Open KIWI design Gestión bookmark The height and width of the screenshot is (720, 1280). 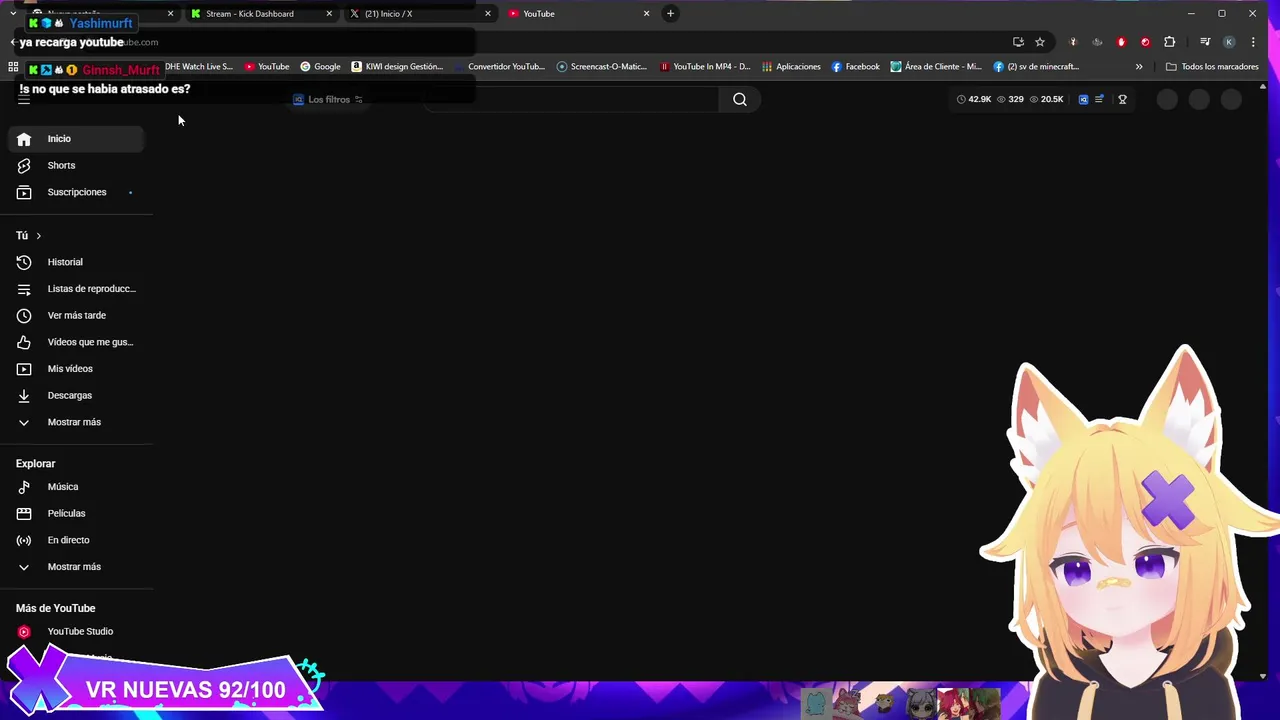coord(397,67)
